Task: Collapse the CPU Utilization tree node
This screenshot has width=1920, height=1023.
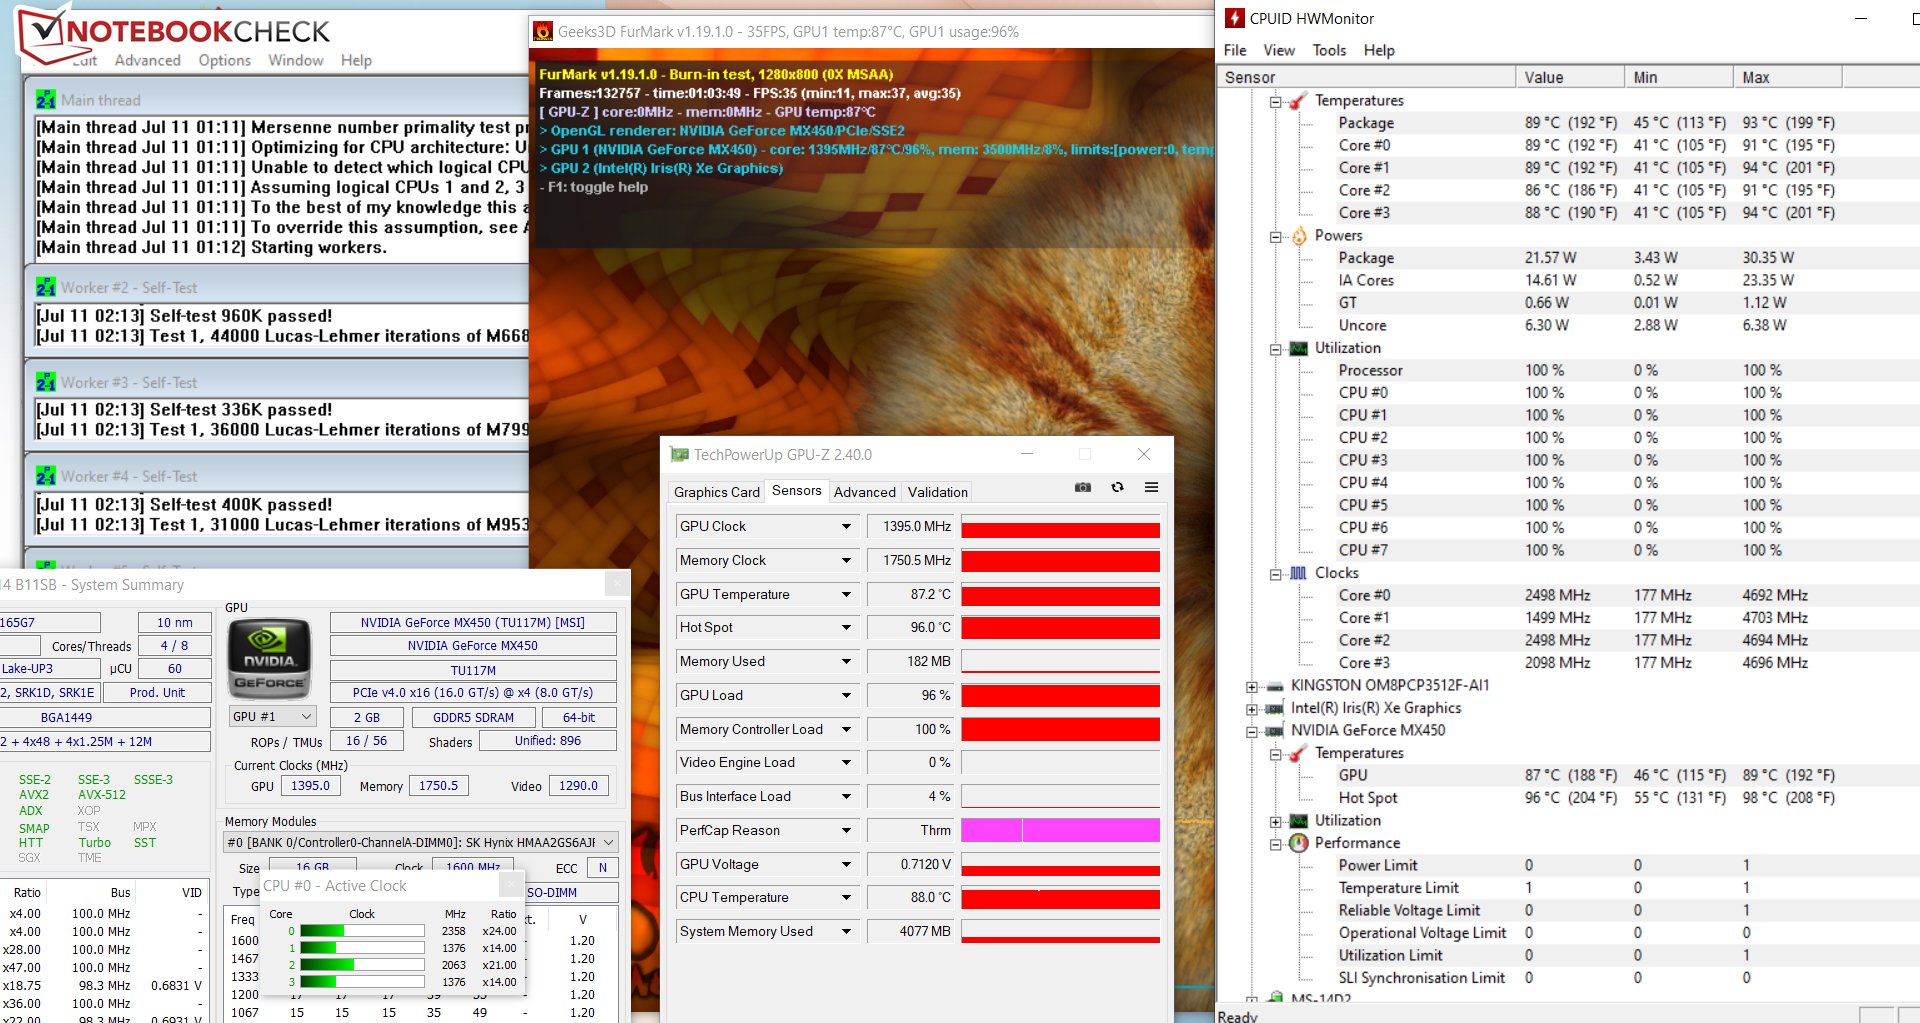Action: pyautogui.click(x=1276, y=349)
